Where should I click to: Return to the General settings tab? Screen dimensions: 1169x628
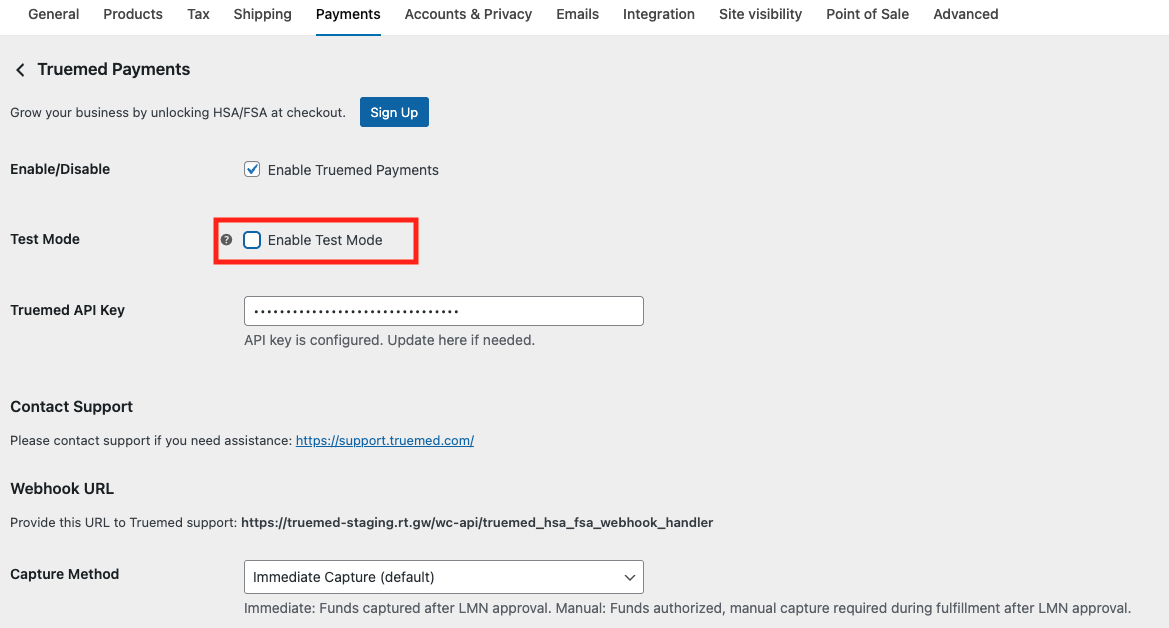pos(53,14)
